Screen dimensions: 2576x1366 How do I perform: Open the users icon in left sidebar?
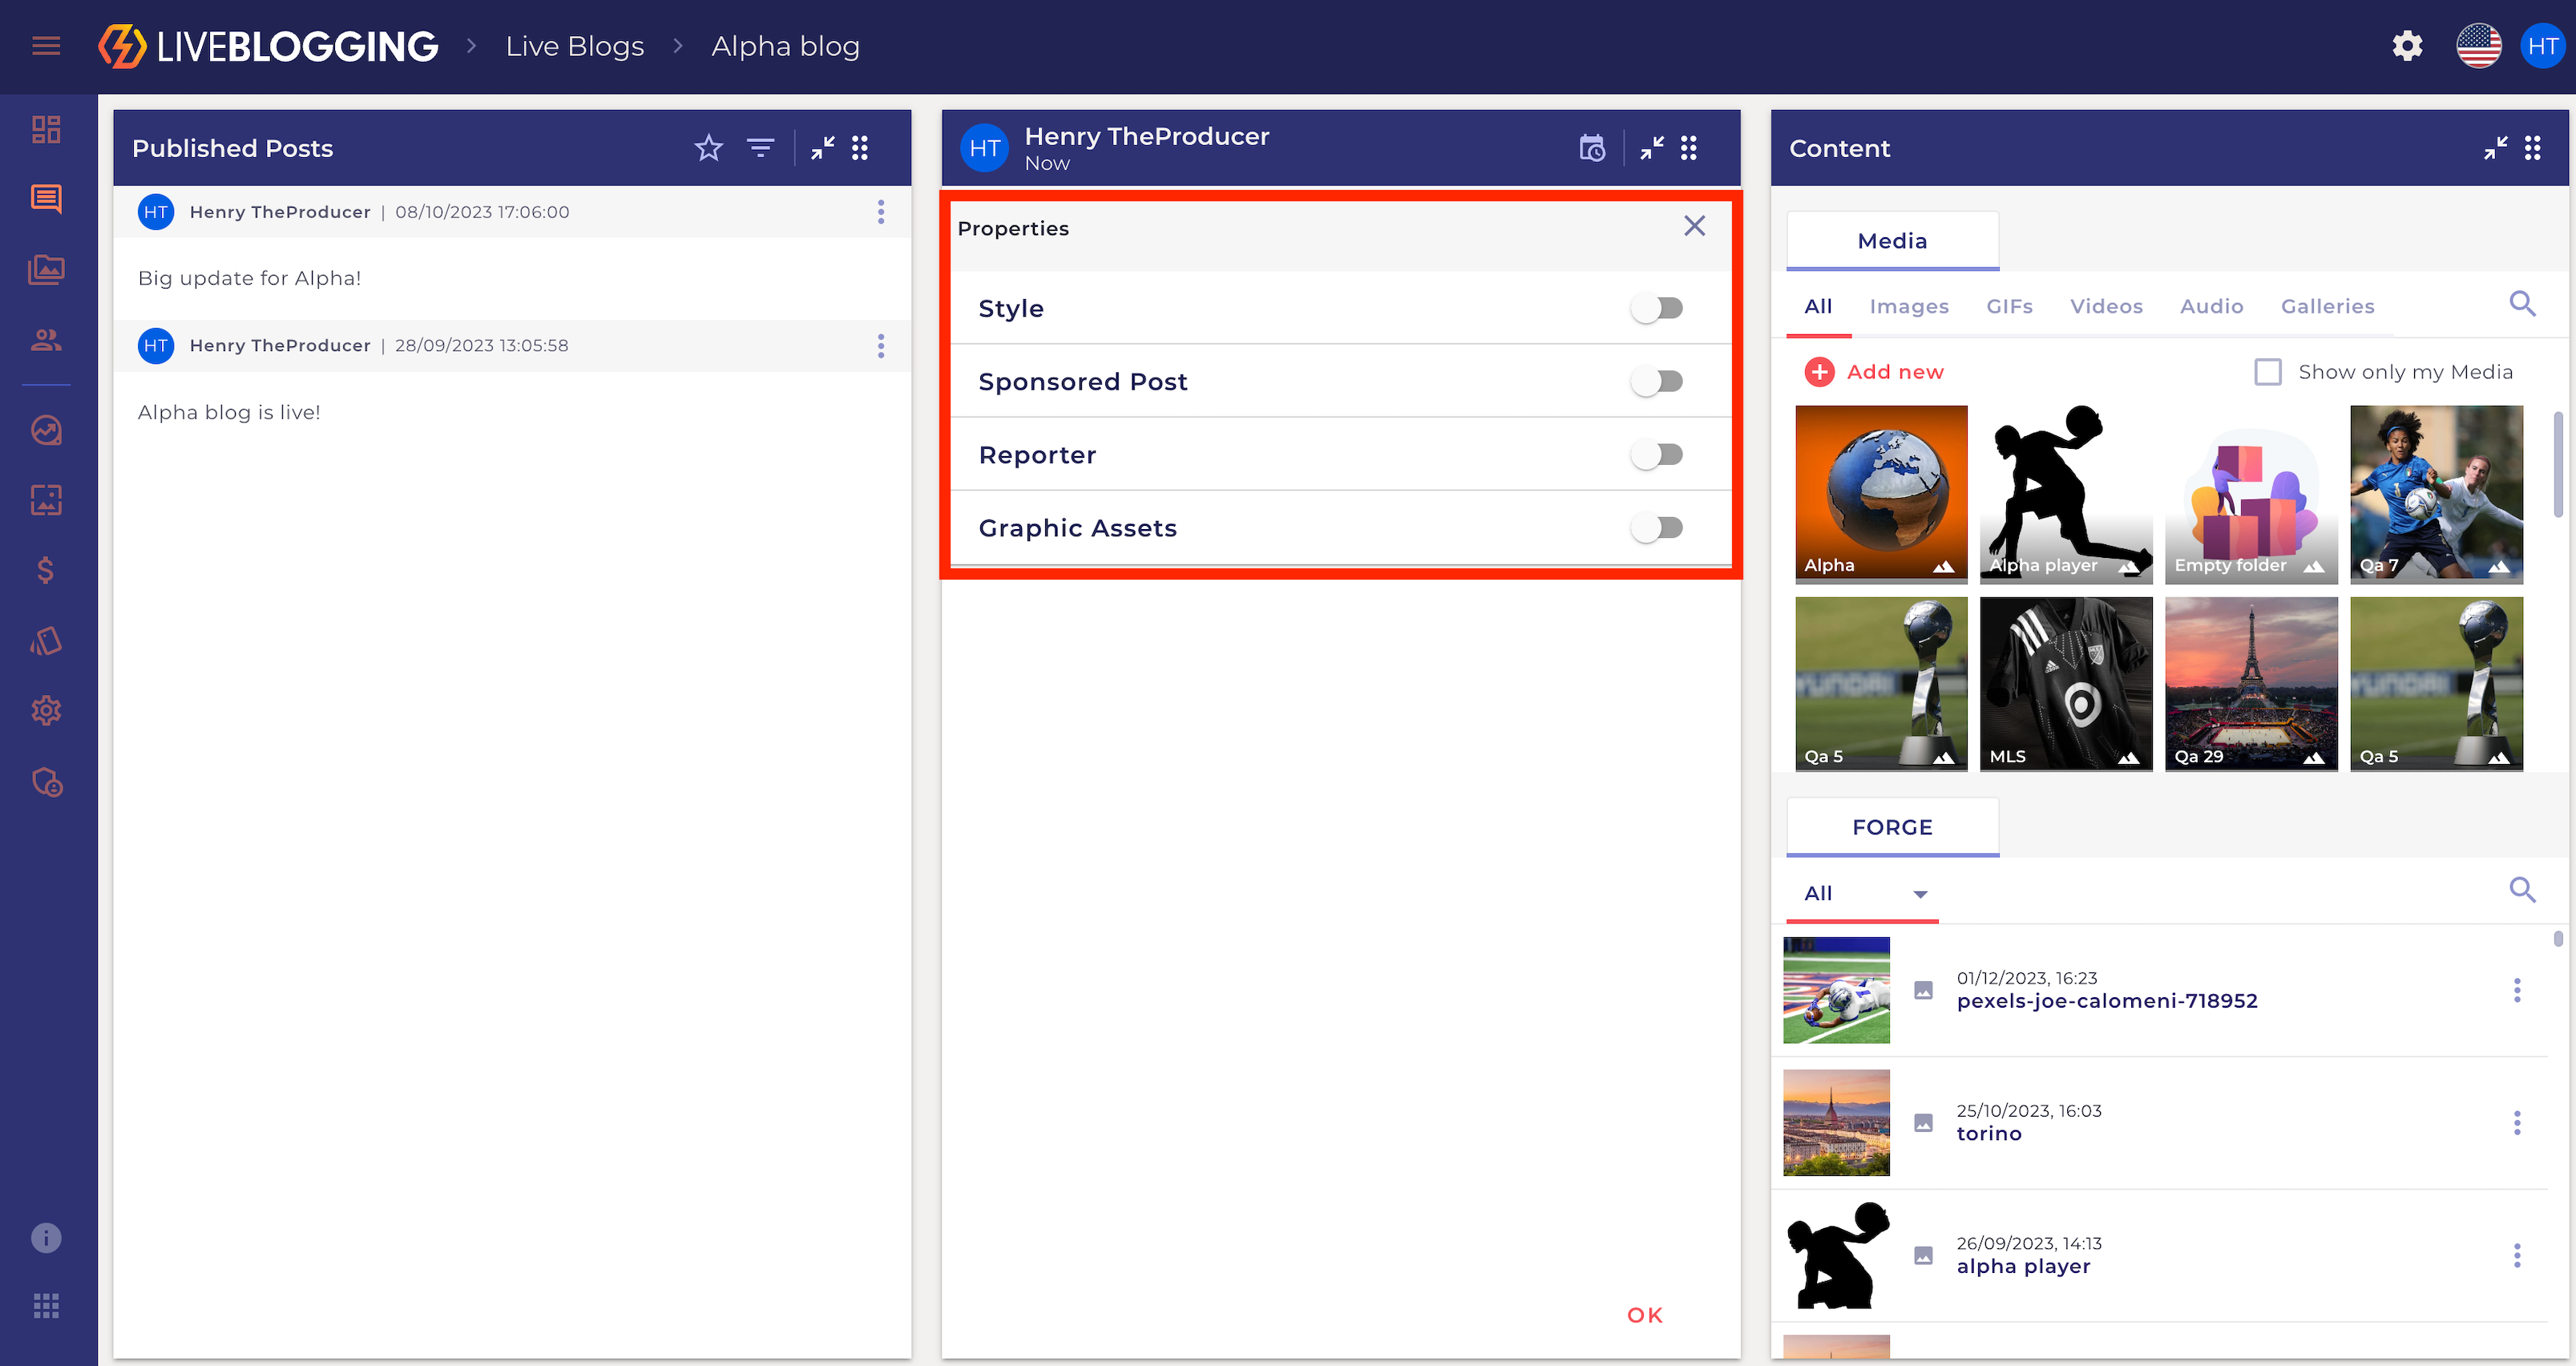pos(46,340)
